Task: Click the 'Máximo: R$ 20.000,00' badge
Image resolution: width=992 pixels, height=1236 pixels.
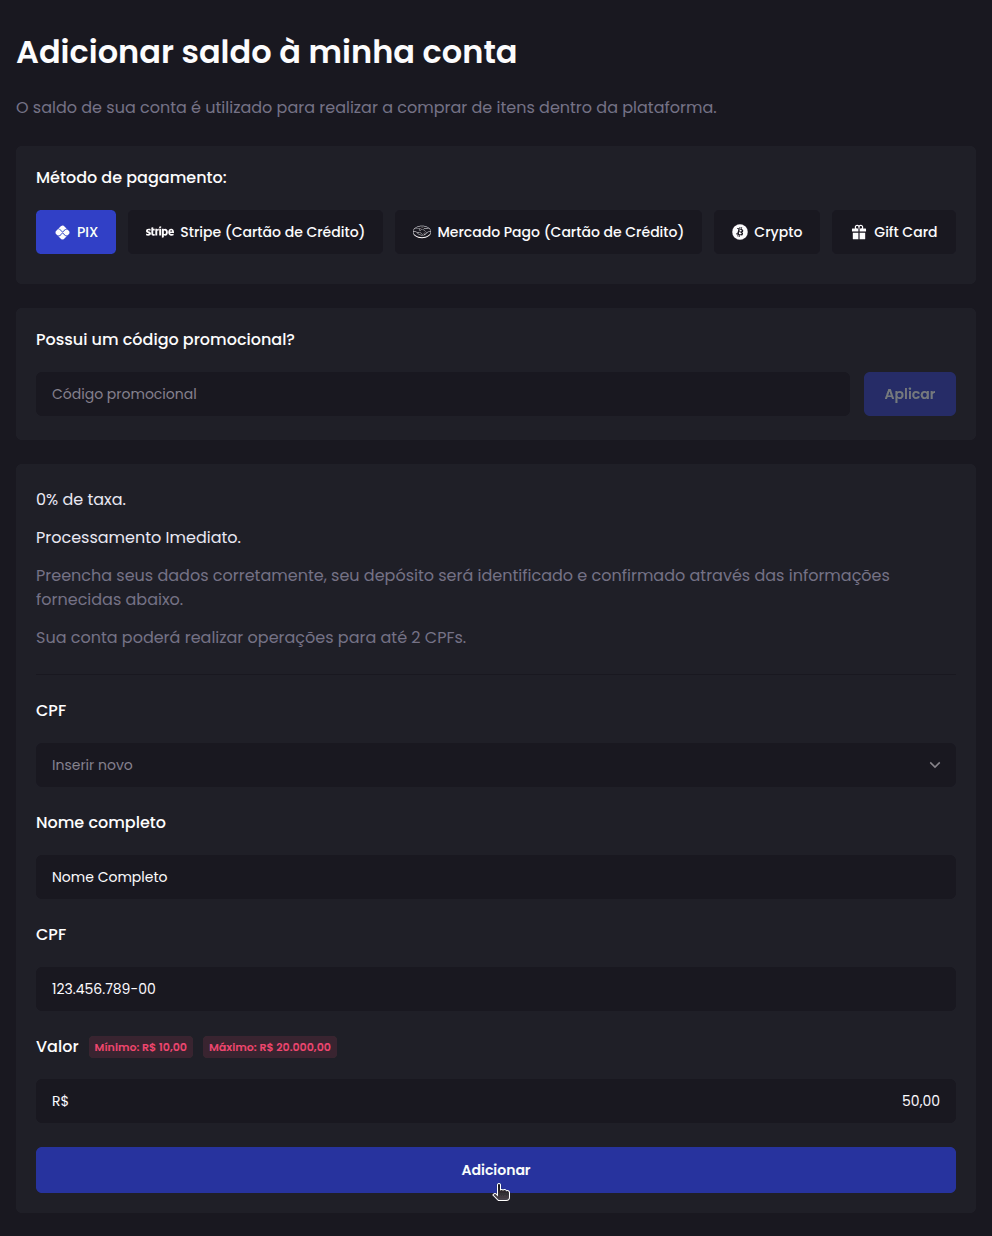Action: tap(269, 1047)
